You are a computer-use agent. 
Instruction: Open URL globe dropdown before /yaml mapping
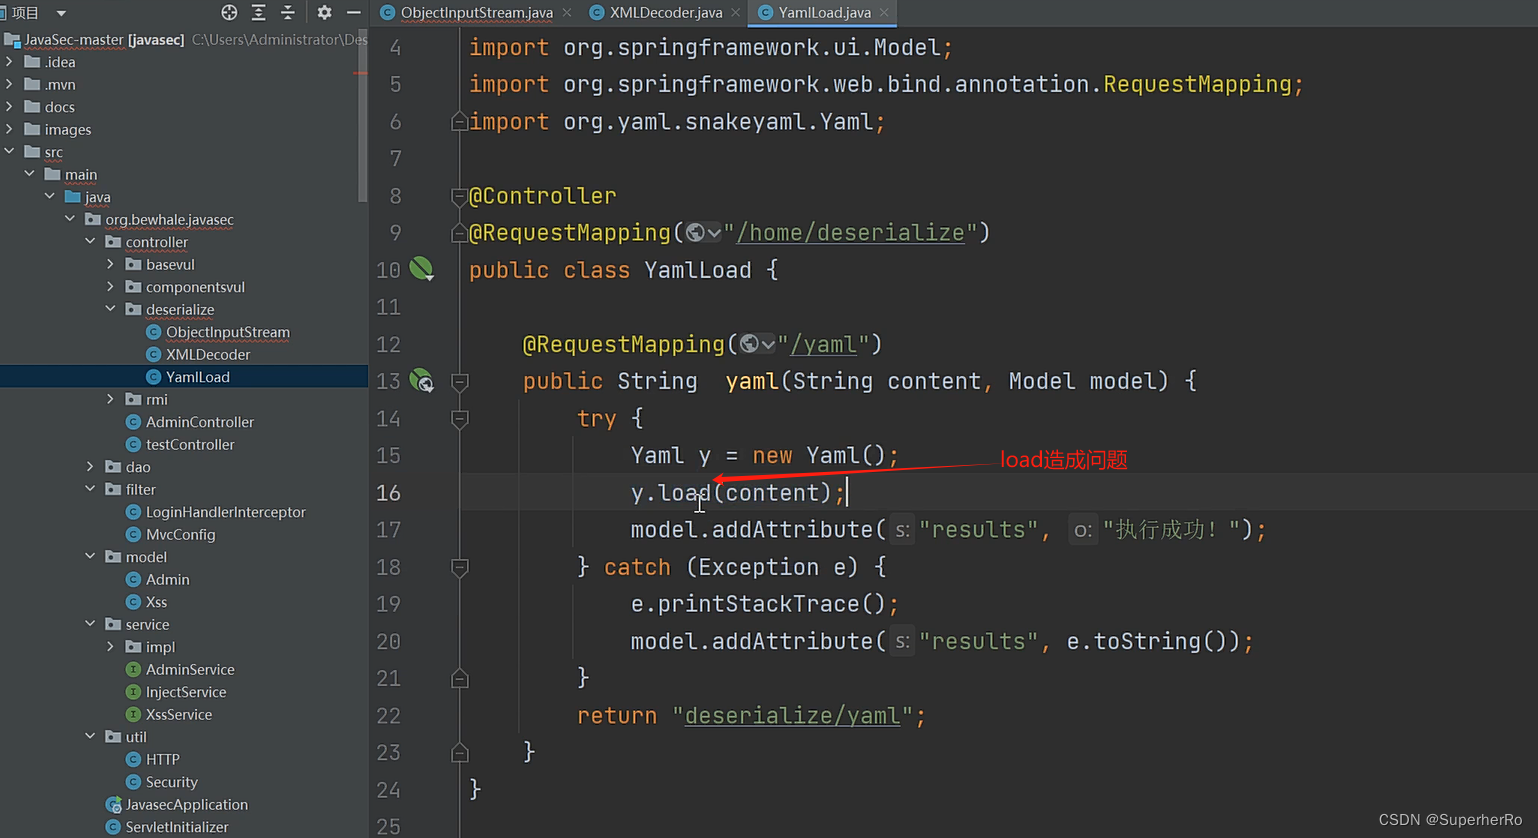(x=757, y=344)
